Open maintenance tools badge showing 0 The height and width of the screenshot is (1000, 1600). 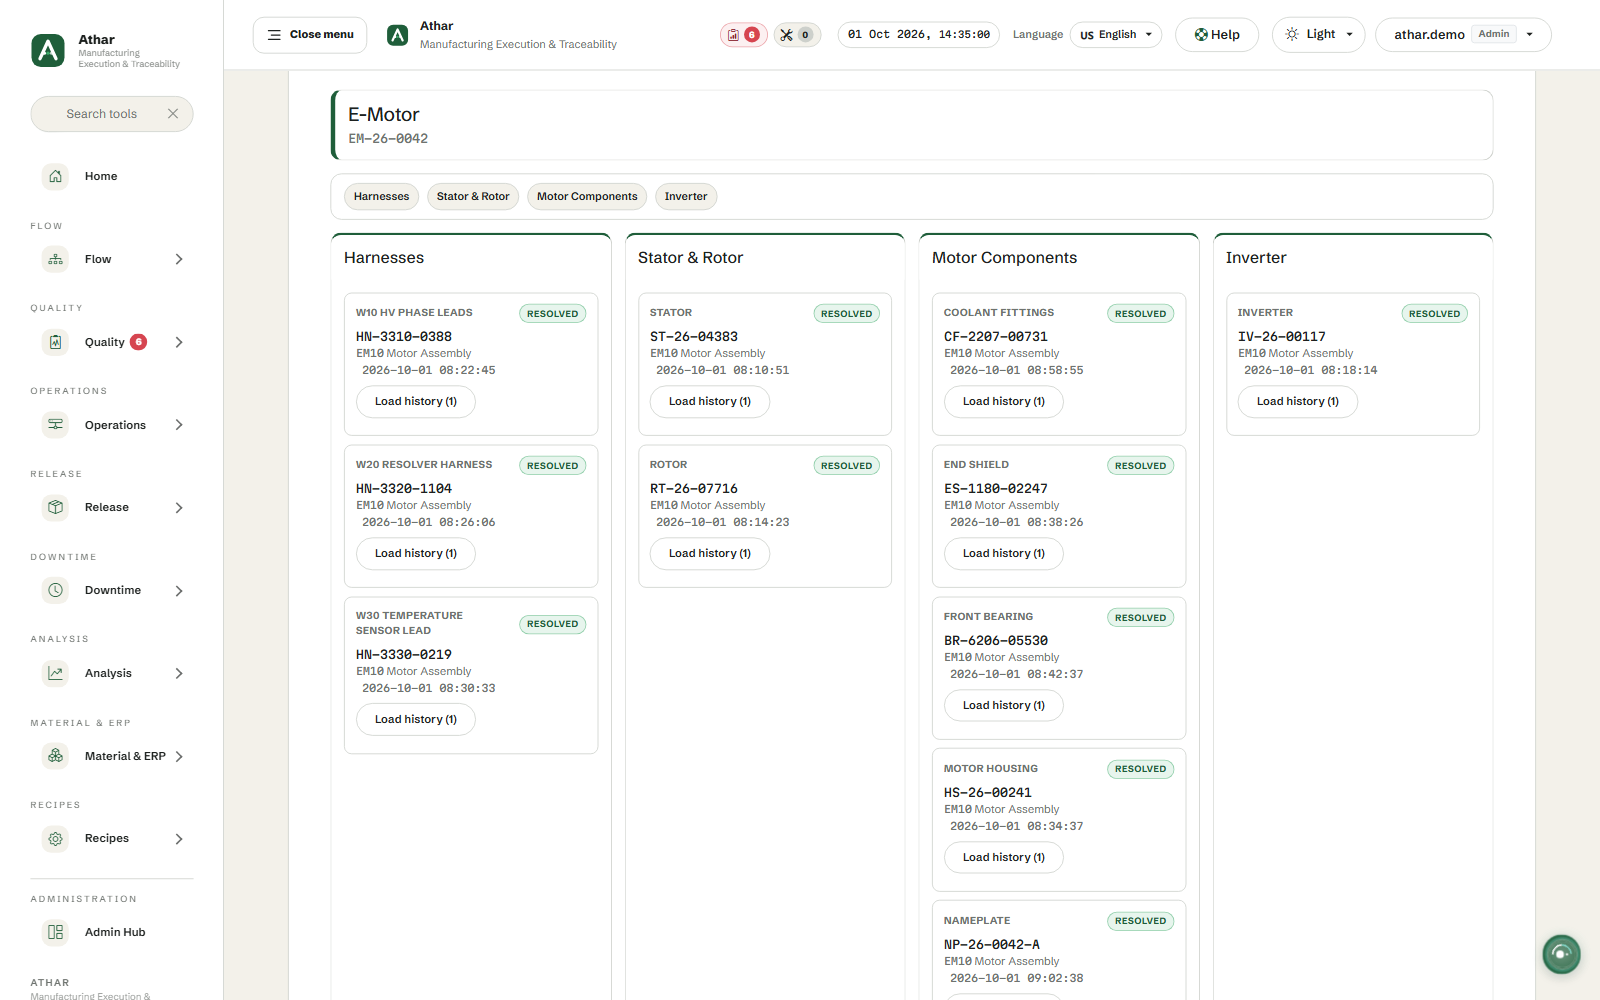click(x=797, y=35)
